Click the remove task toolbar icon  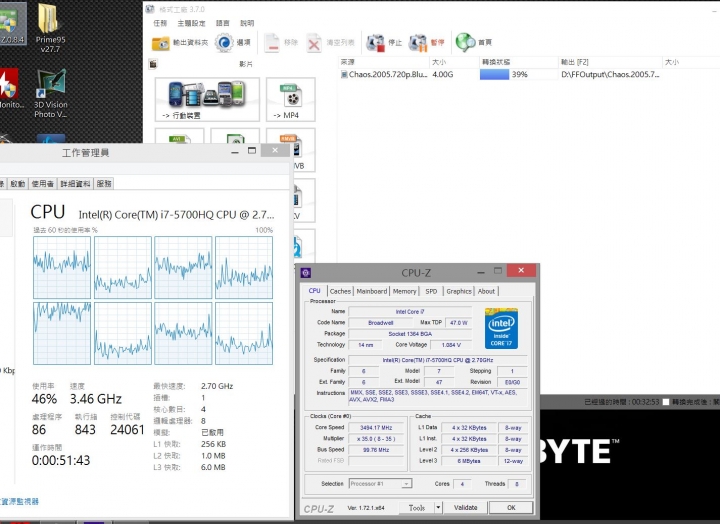point(272,43)
